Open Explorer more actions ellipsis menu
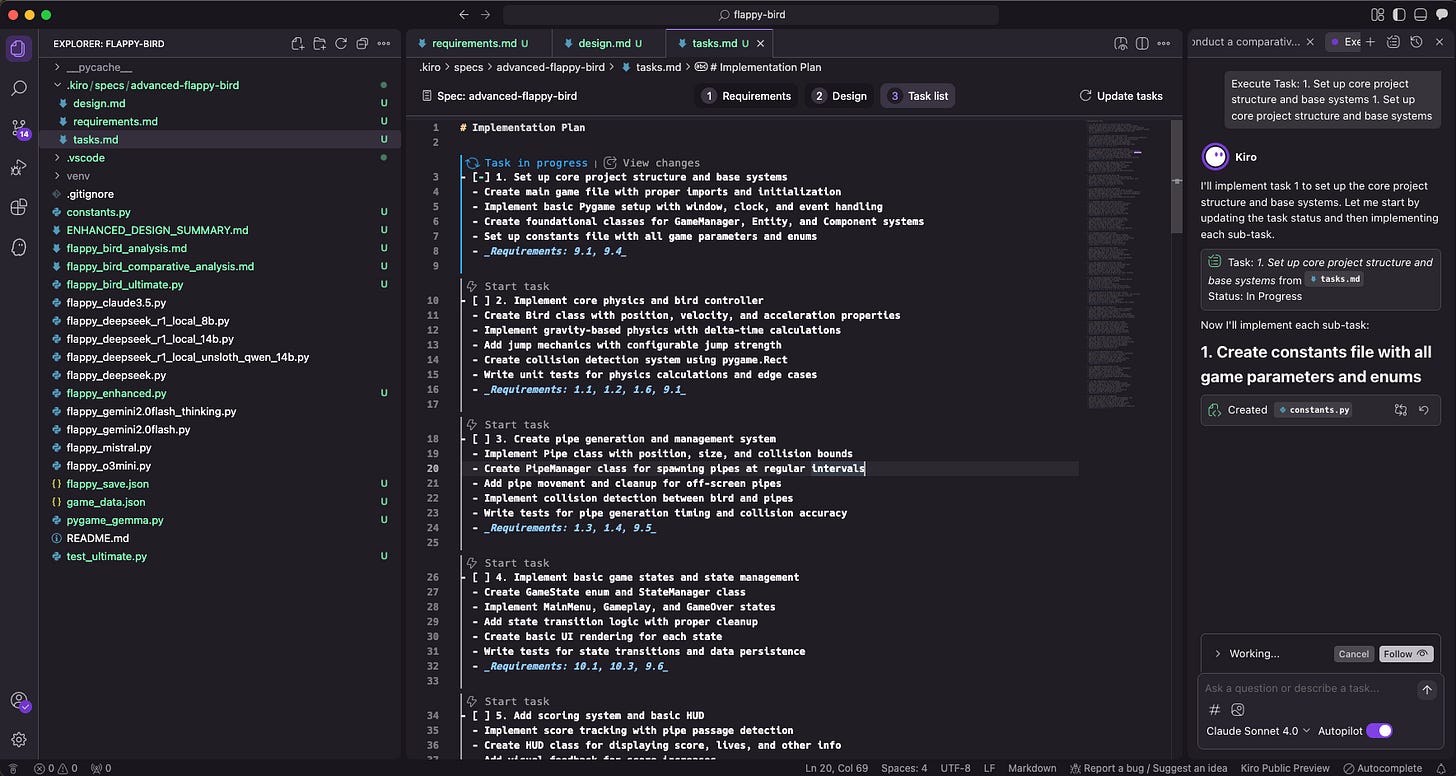 pyautogui.click(x=384, y=44)
